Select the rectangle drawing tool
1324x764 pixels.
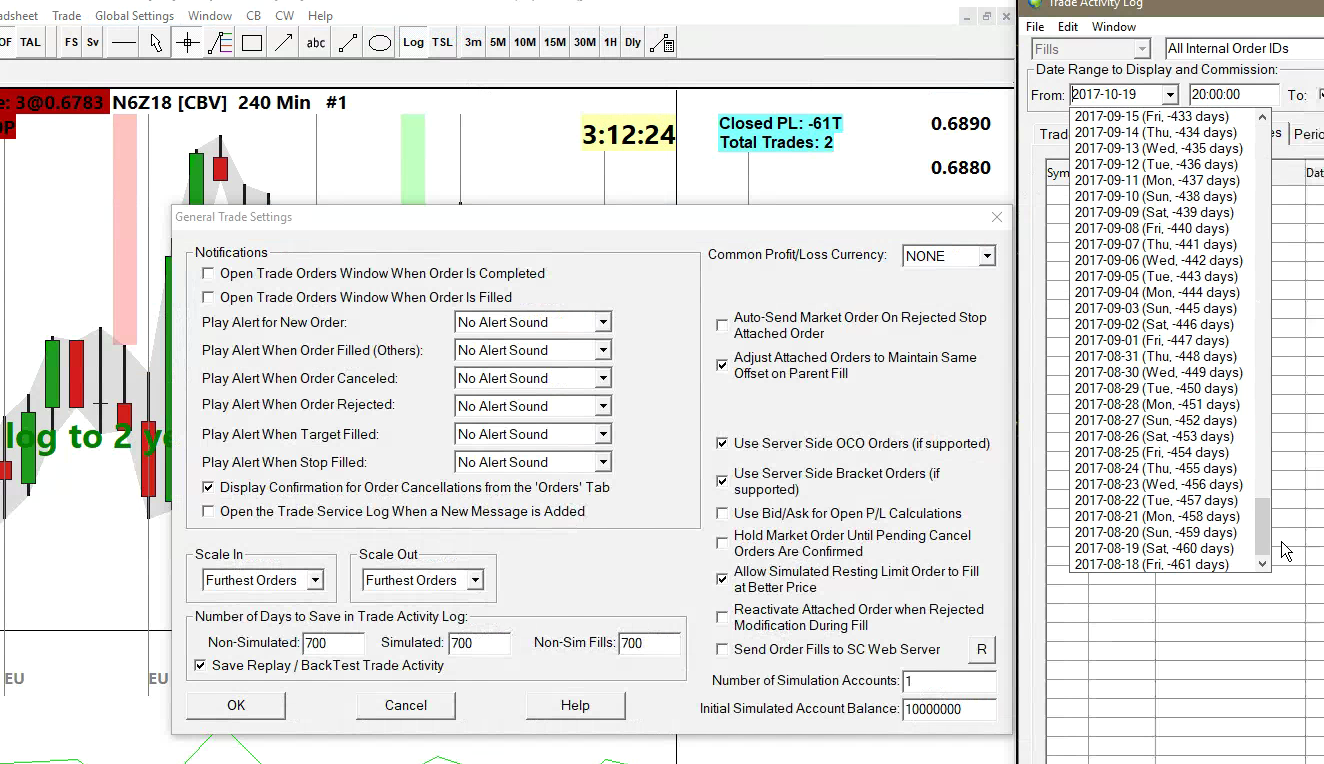[x=252, y=43]
